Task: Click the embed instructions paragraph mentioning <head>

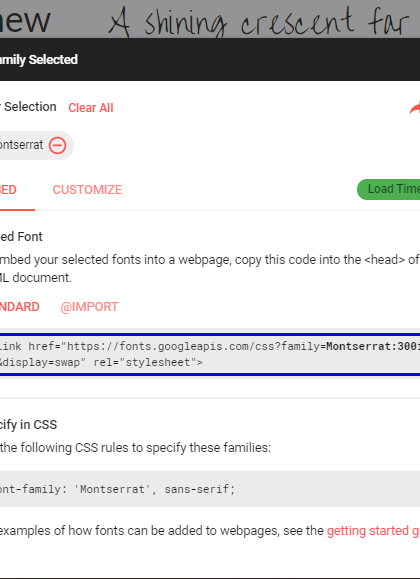Action: click(x=210, y=268)
